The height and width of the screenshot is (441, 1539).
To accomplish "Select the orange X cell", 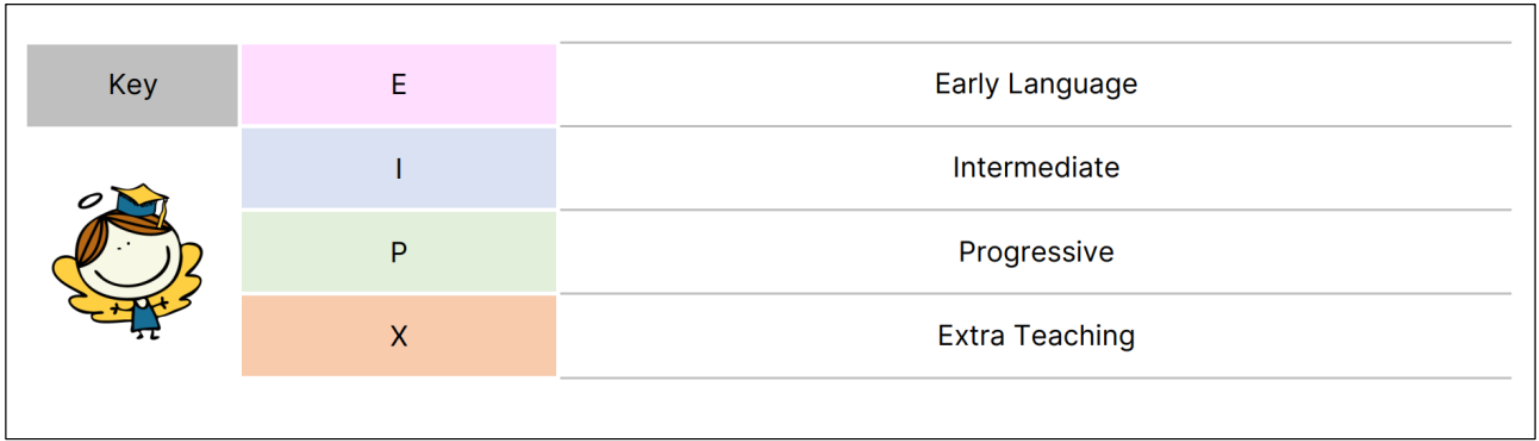I will [x=398, y=336].
